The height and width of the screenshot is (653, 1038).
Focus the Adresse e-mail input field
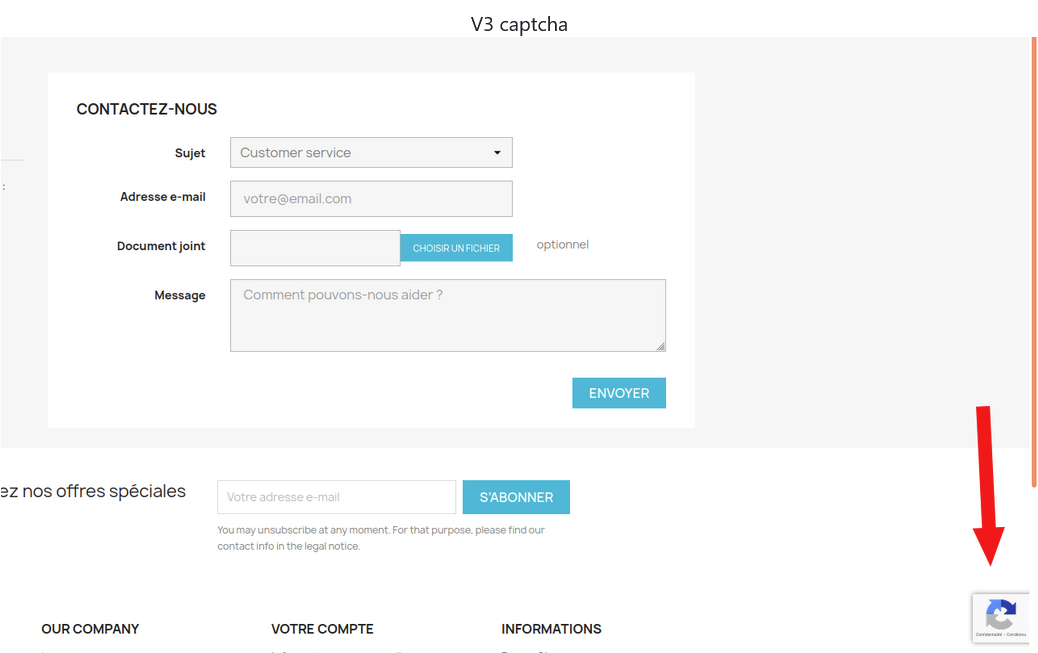tap(371, 199)
